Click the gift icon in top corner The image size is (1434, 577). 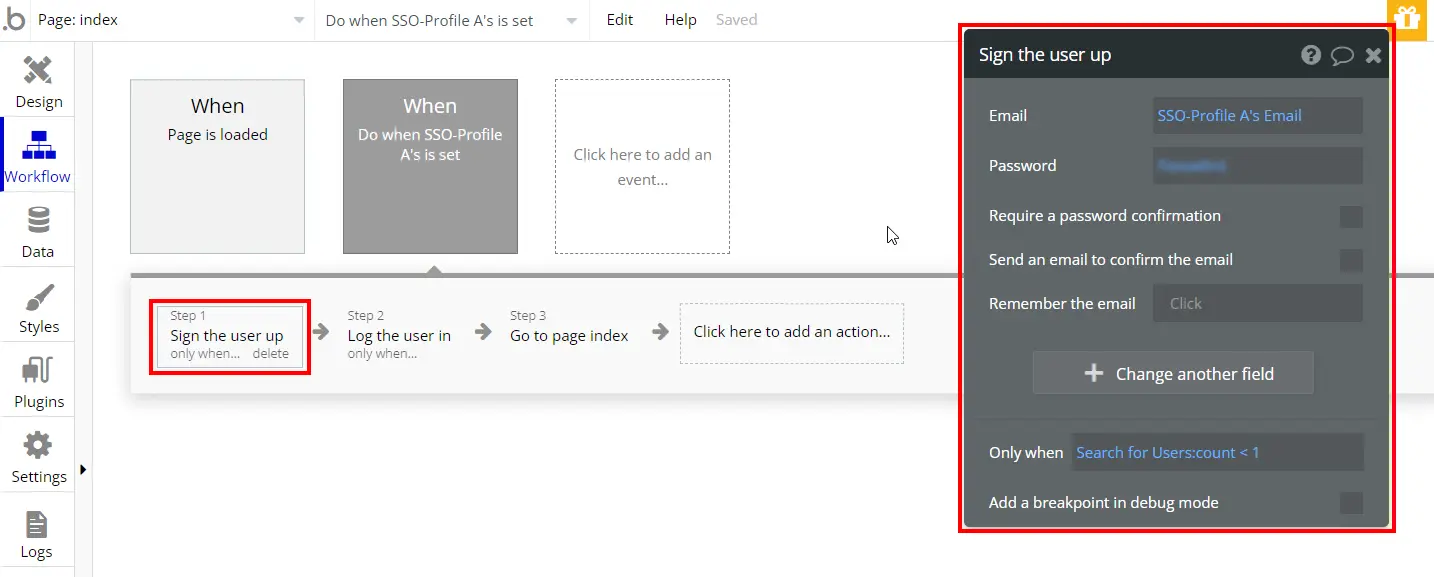(1407, 19)
